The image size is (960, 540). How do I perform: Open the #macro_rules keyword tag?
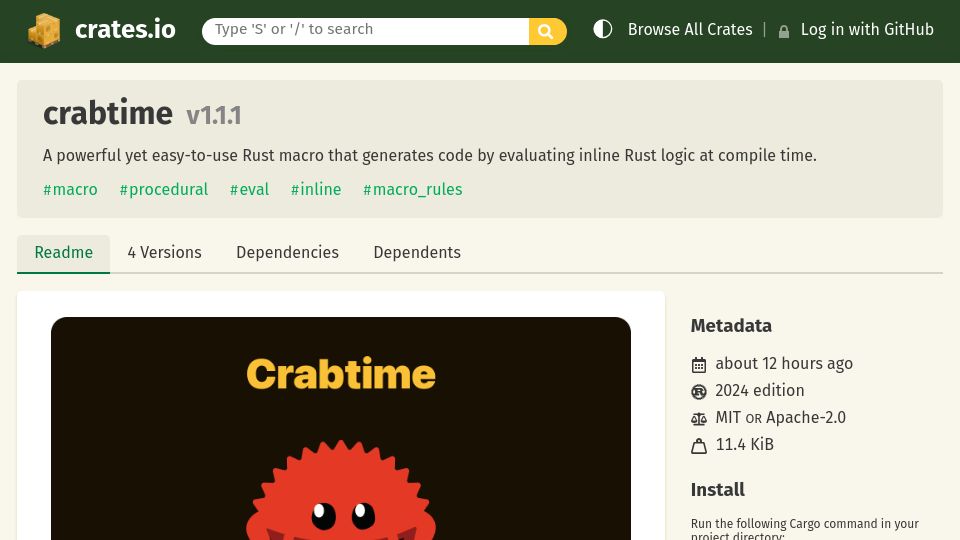point(413,190)
